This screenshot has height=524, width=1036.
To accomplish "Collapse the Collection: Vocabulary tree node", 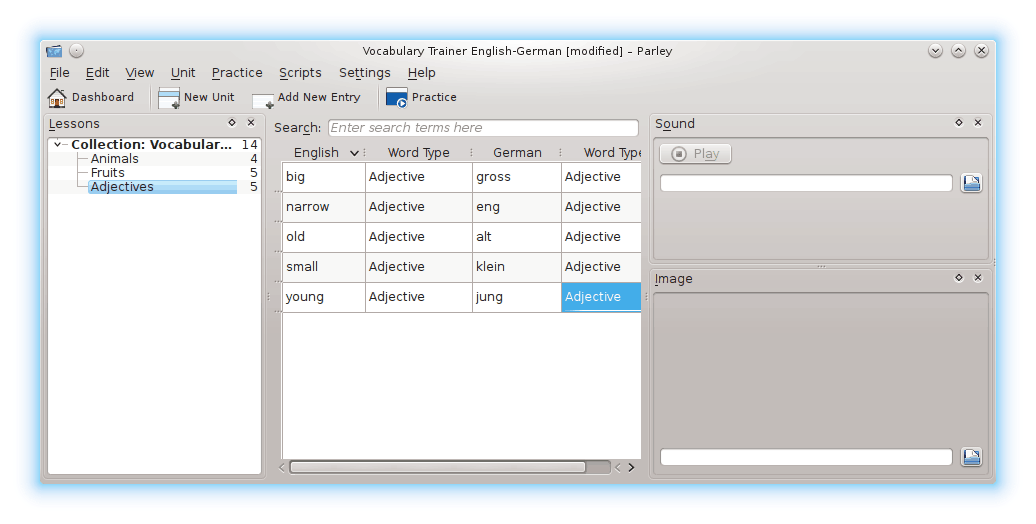I will point(59,145).
